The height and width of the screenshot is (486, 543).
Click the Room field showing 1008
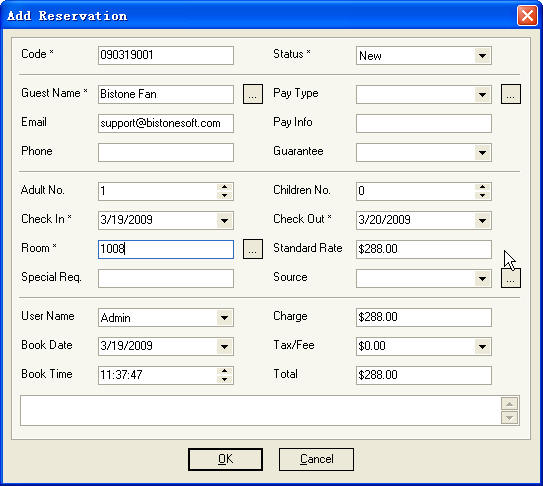point(166,249)
